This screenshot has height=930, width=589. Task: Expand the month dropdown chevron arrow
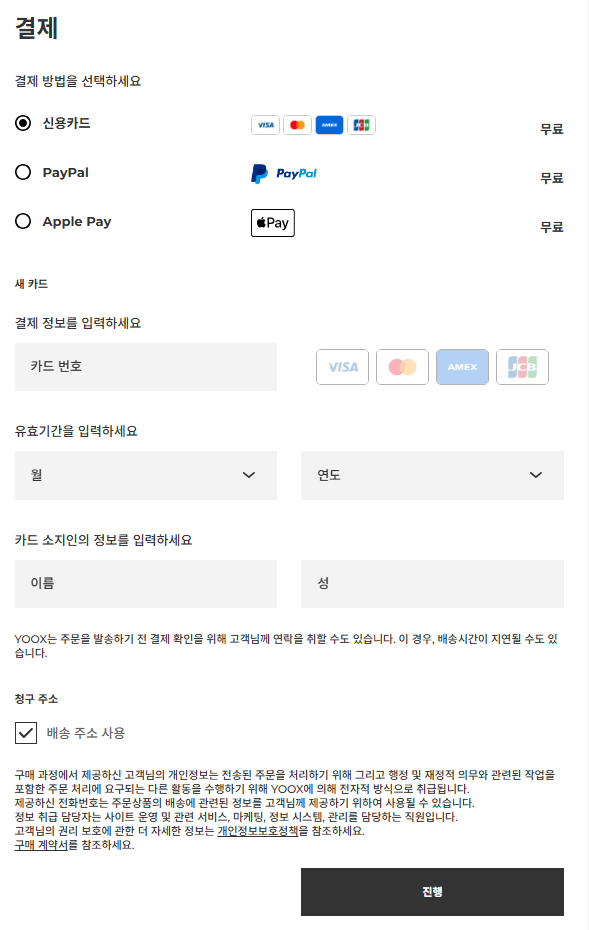(x=250, y=475)
